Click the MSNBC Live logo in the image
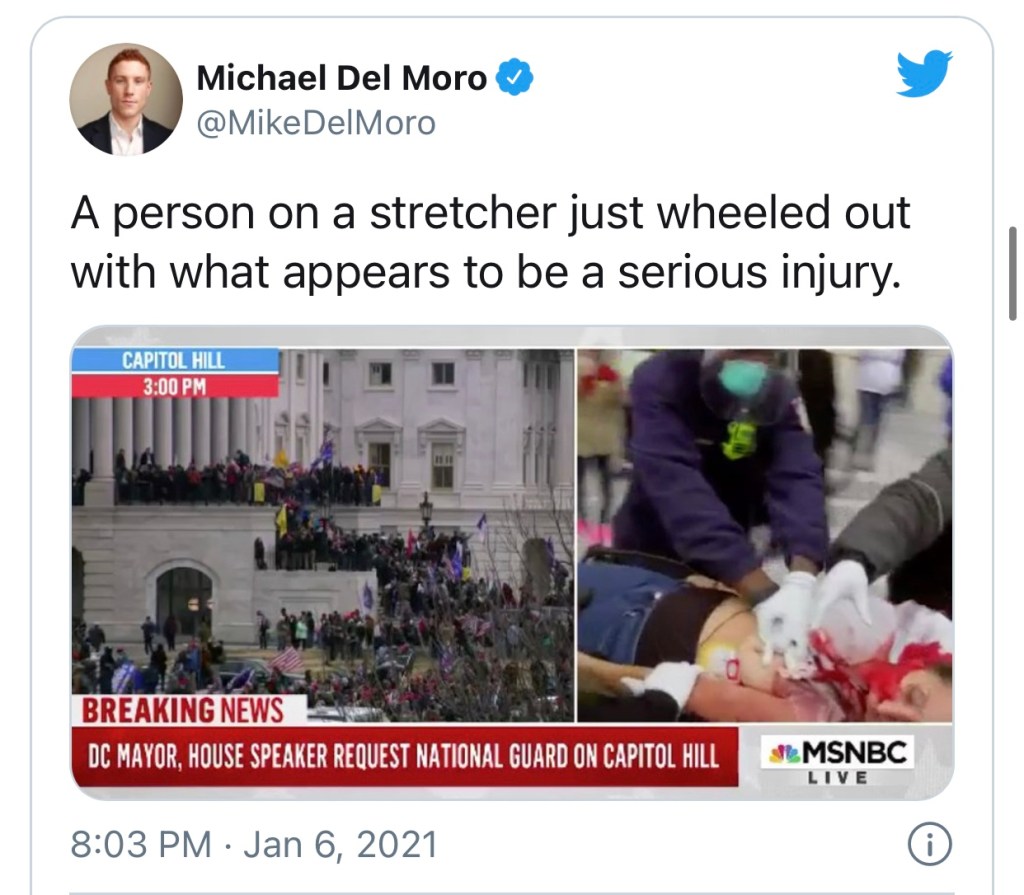Viewport: 1024px width, 895px height. click(838, 760)
